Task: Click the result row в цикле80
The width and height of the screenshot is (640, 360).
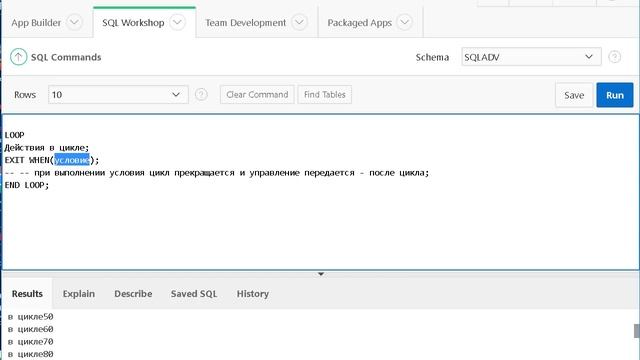Action: (31, 354)
